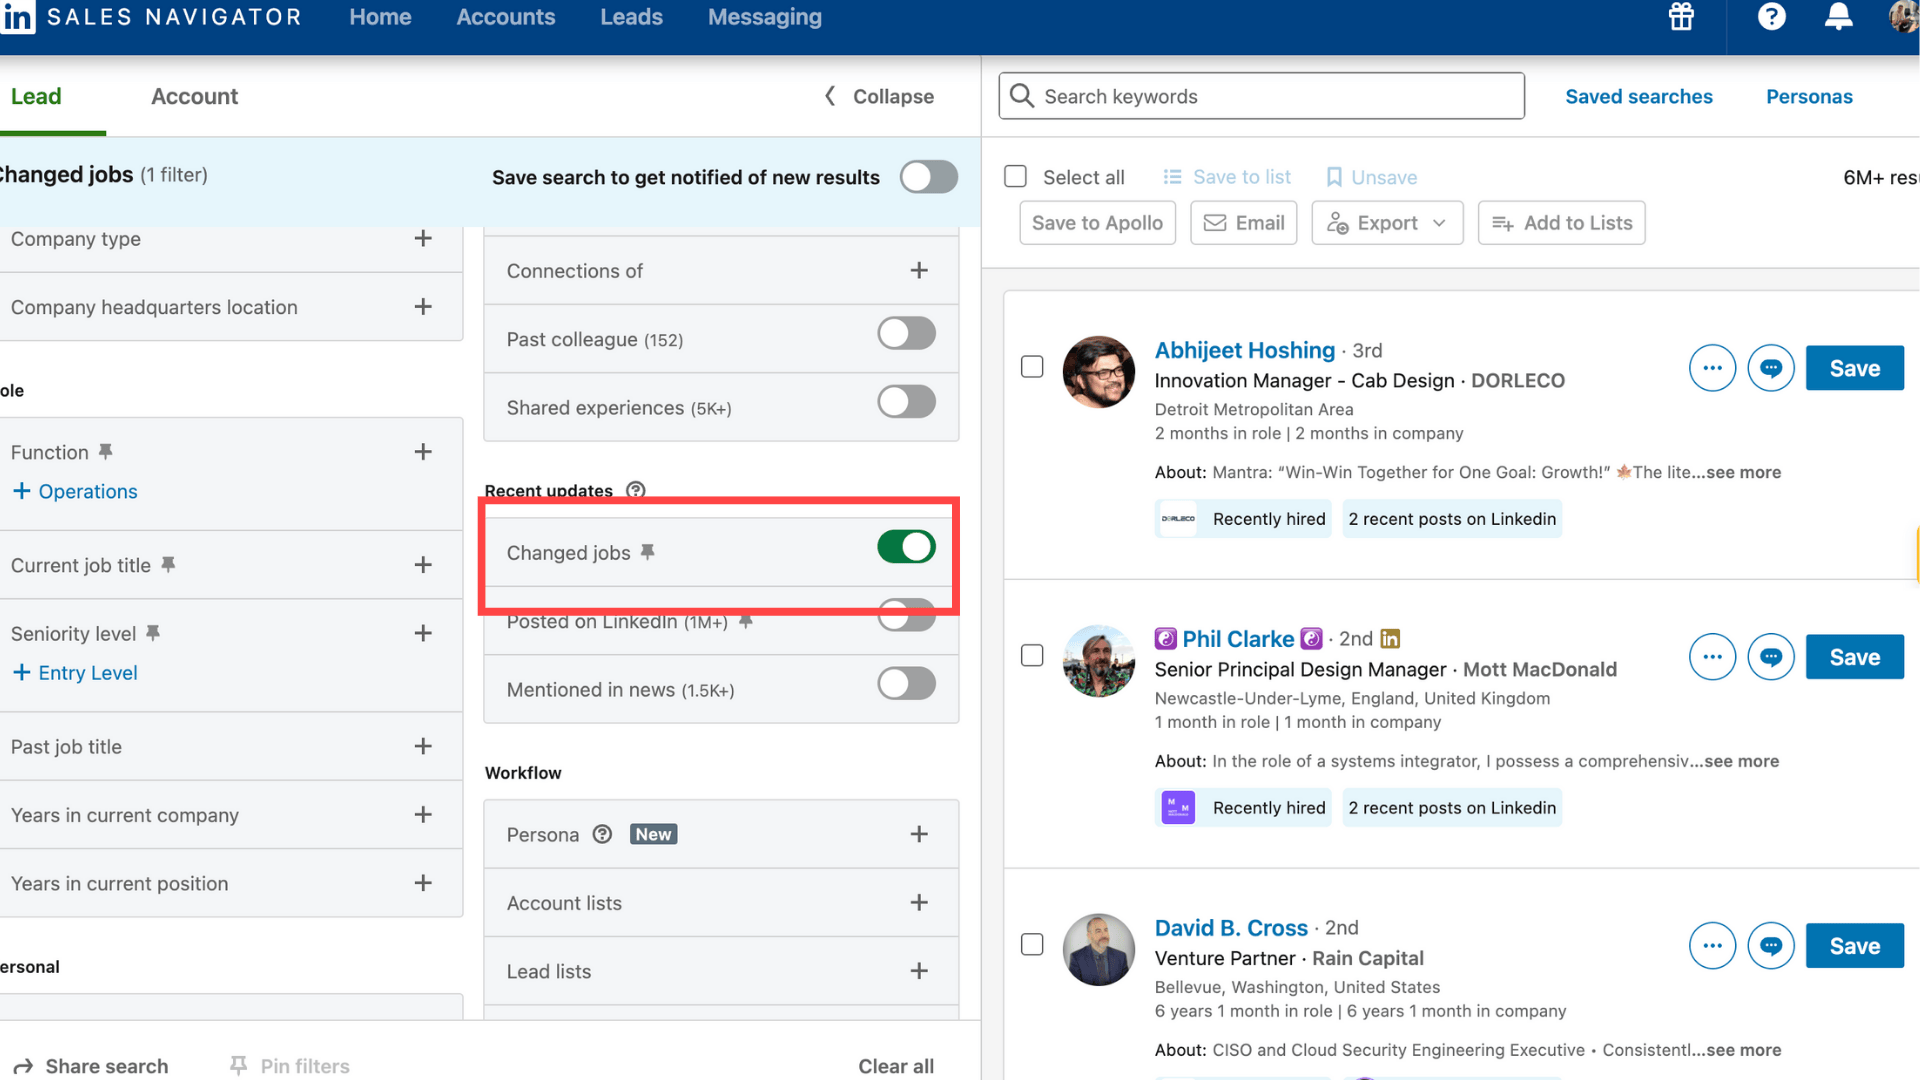Expand the Company type filter
Screen dimensions: 1920x1080
tap(422, 239)
